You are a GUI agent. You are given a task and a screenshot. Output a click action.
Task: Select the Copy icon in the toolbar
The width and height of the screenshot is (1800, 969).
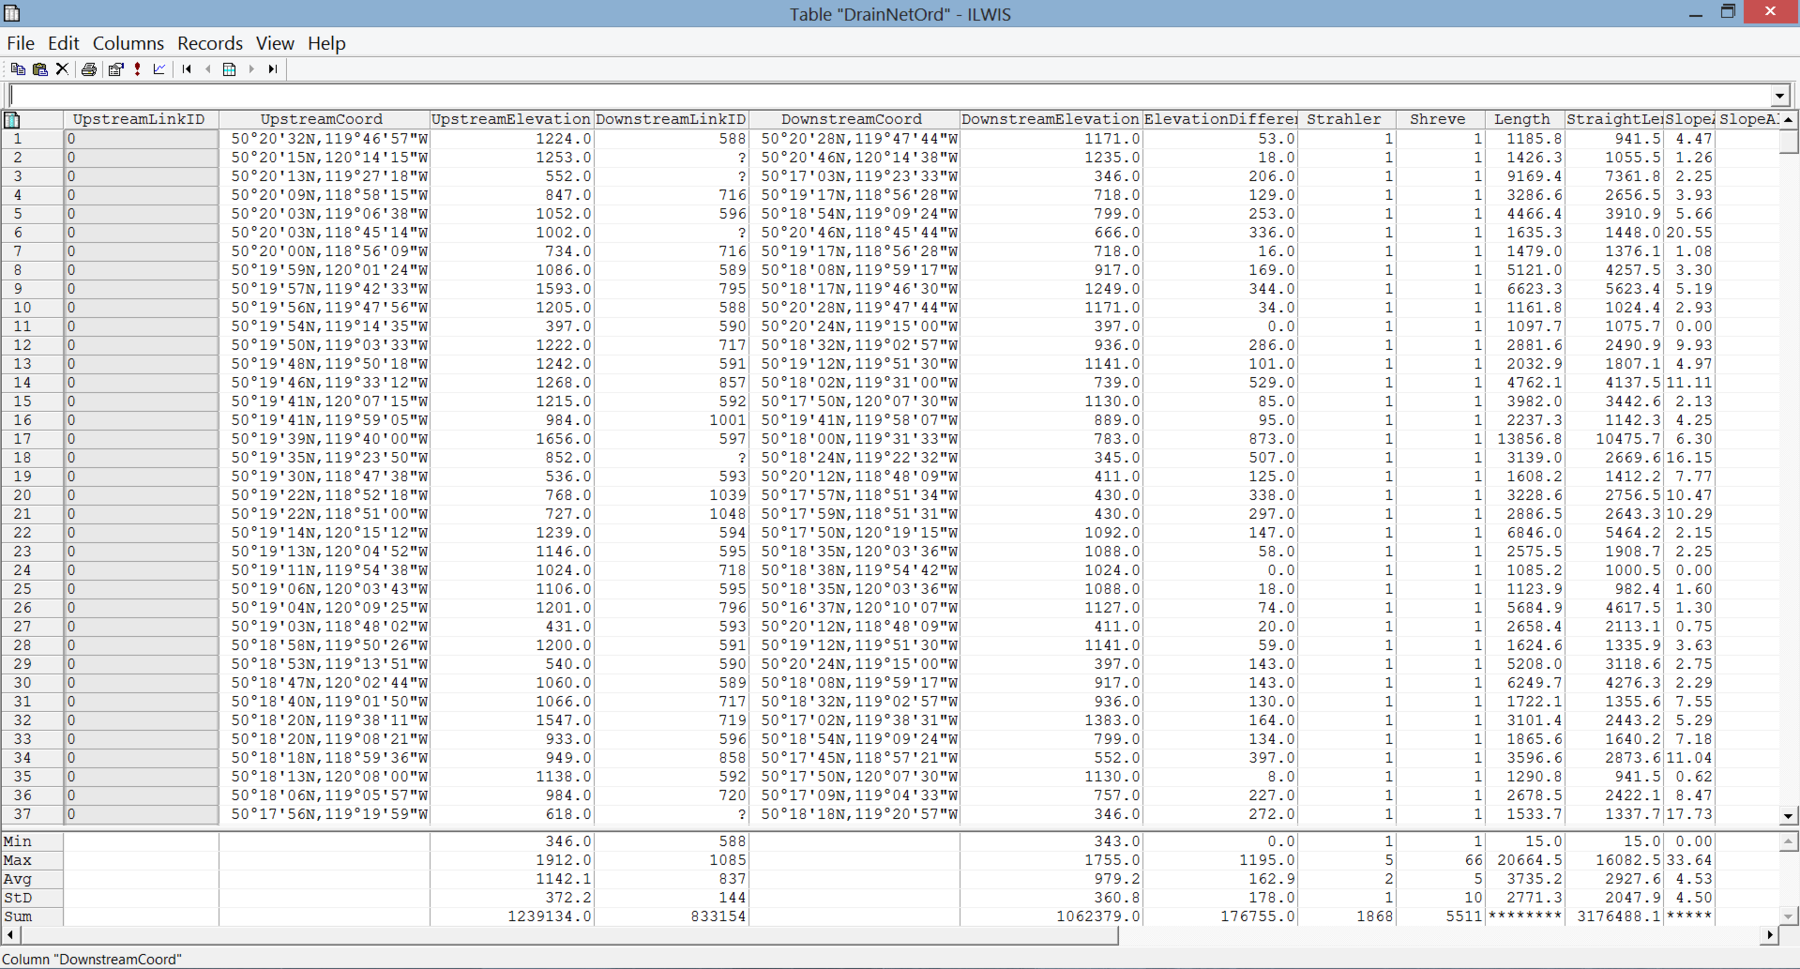coord(18,69)
